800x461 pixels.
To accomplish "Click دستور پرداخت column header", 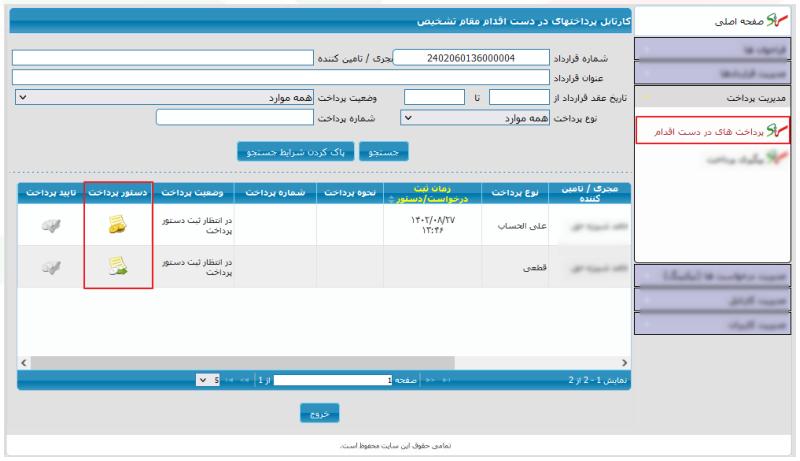I will pos(118,193).
